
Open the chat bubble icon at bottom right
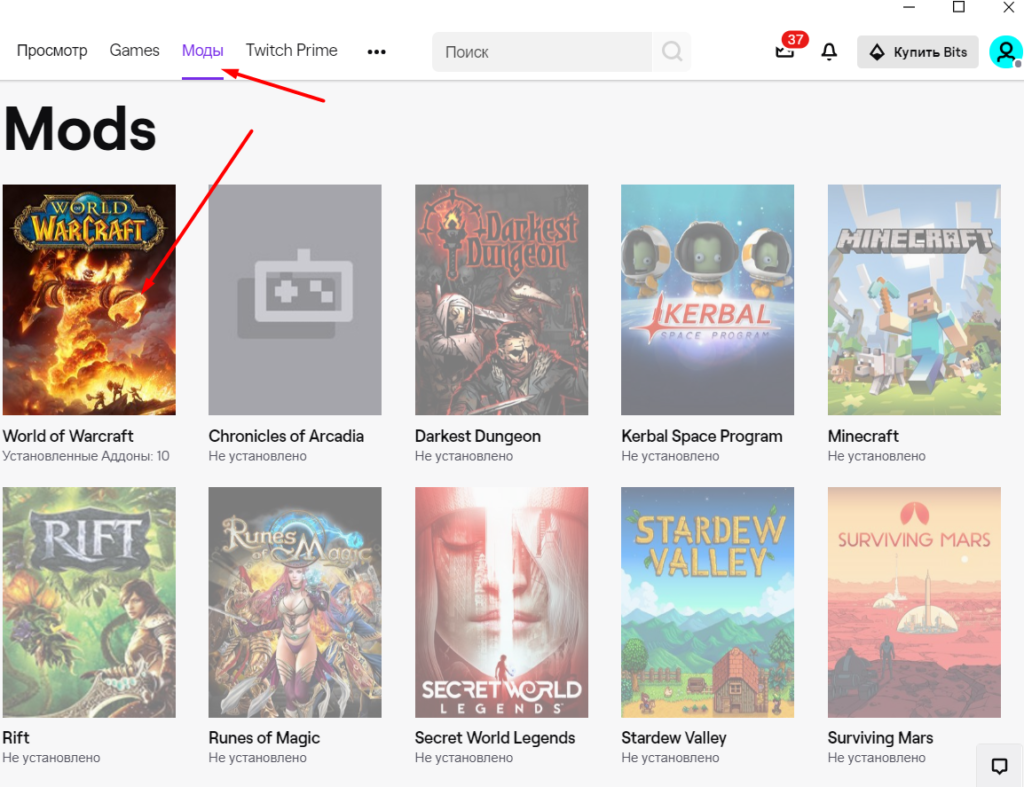(x=999, y=766)
